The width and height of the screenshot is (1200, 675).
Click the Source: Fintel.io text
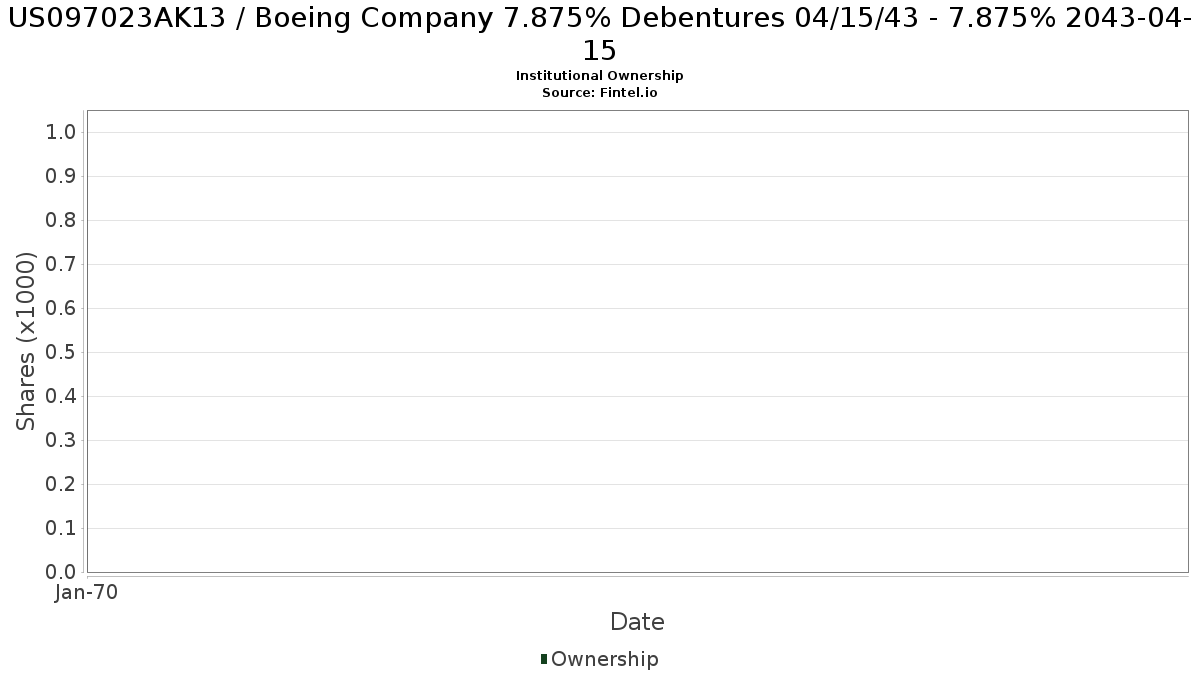pyautogui.click(x=599, y=92)
